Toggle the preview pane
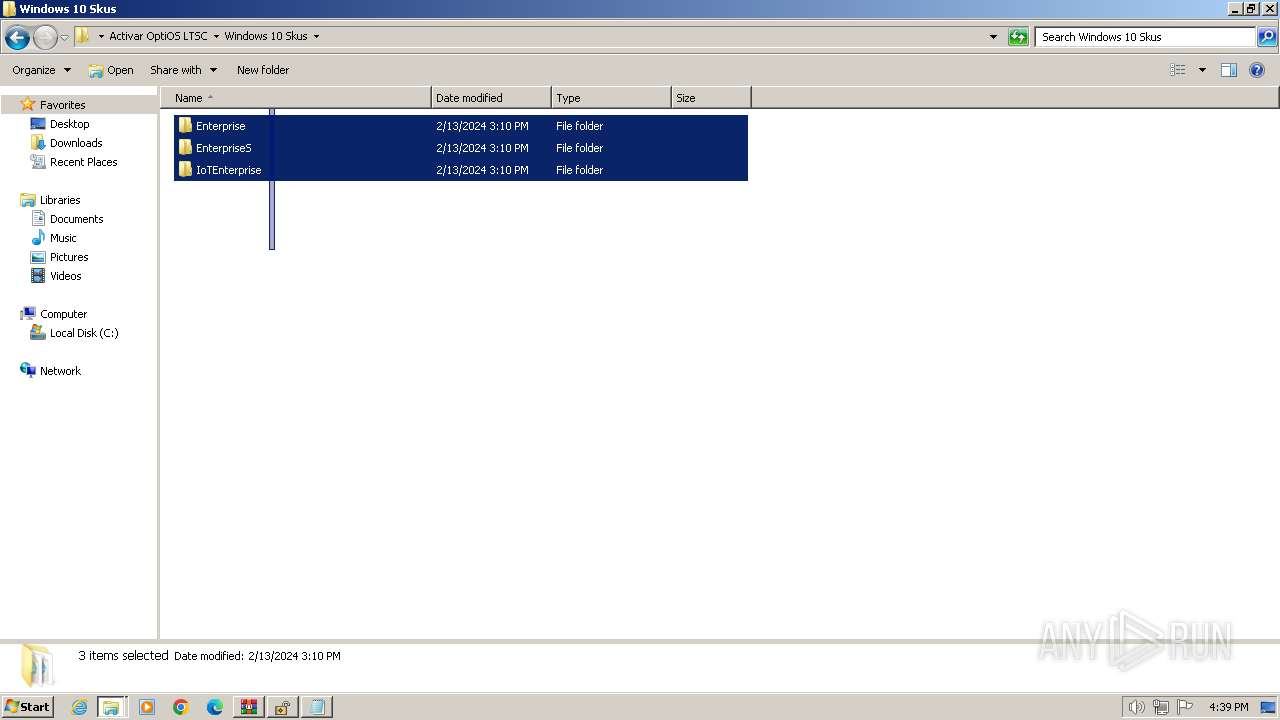1280x720 pixels. tap(1229, 70)
